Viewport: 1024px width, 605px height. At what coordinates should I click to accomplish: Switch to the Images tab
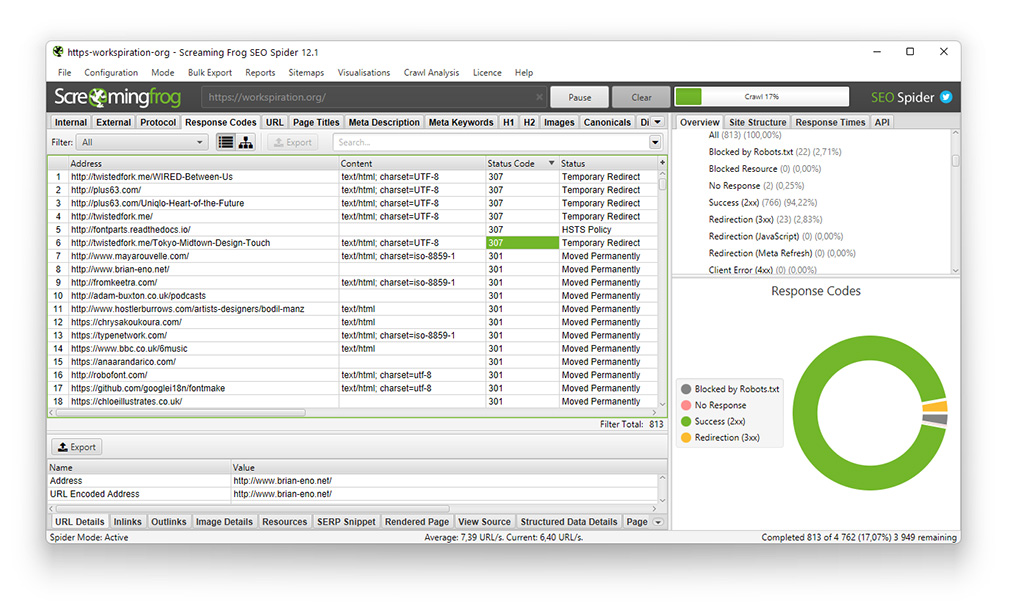point(559,122)
